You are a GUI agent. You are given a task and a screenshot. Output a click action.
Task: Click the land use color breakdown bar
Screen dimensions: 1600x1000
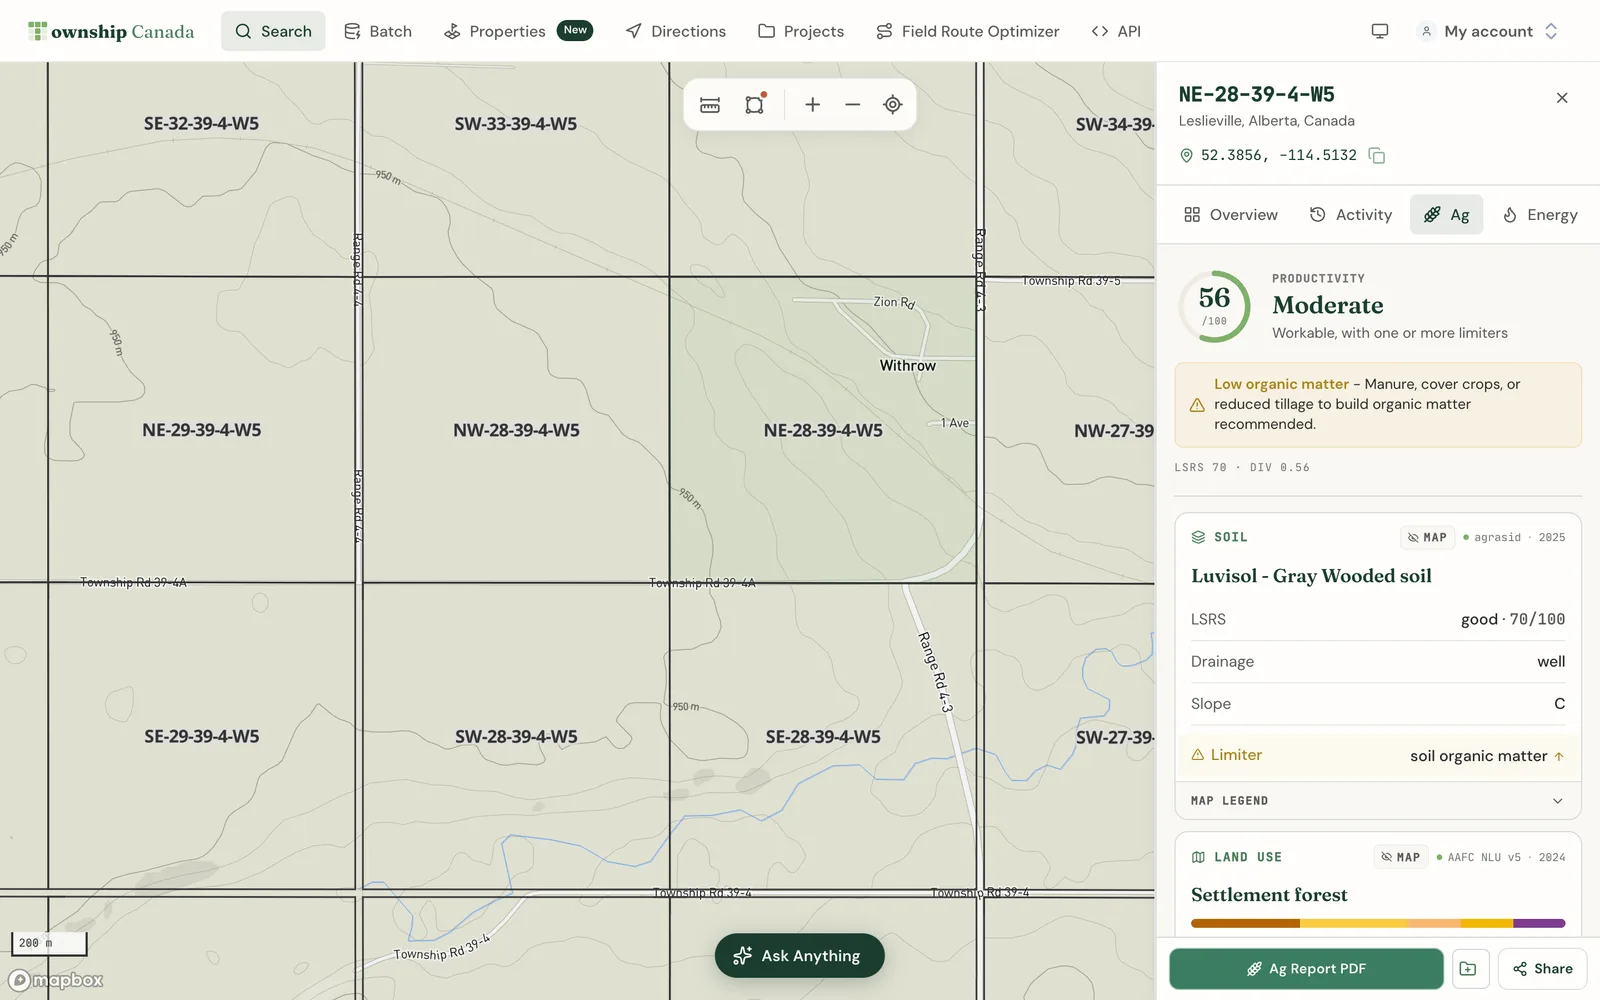click(x=1378, y=923)
